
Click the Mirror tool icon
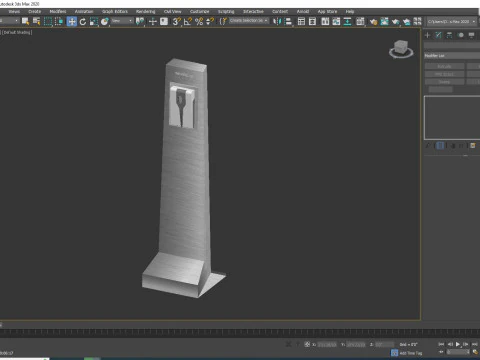point(277,22)
